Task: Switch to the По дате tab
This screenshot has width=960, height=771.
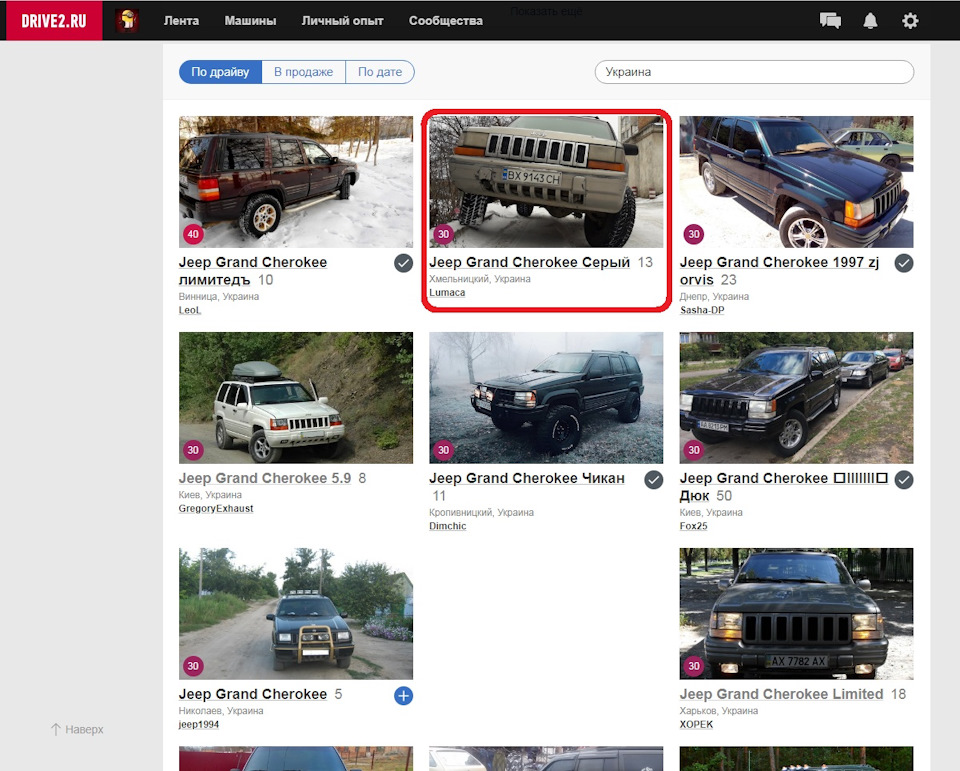Action: coord(380,72)
